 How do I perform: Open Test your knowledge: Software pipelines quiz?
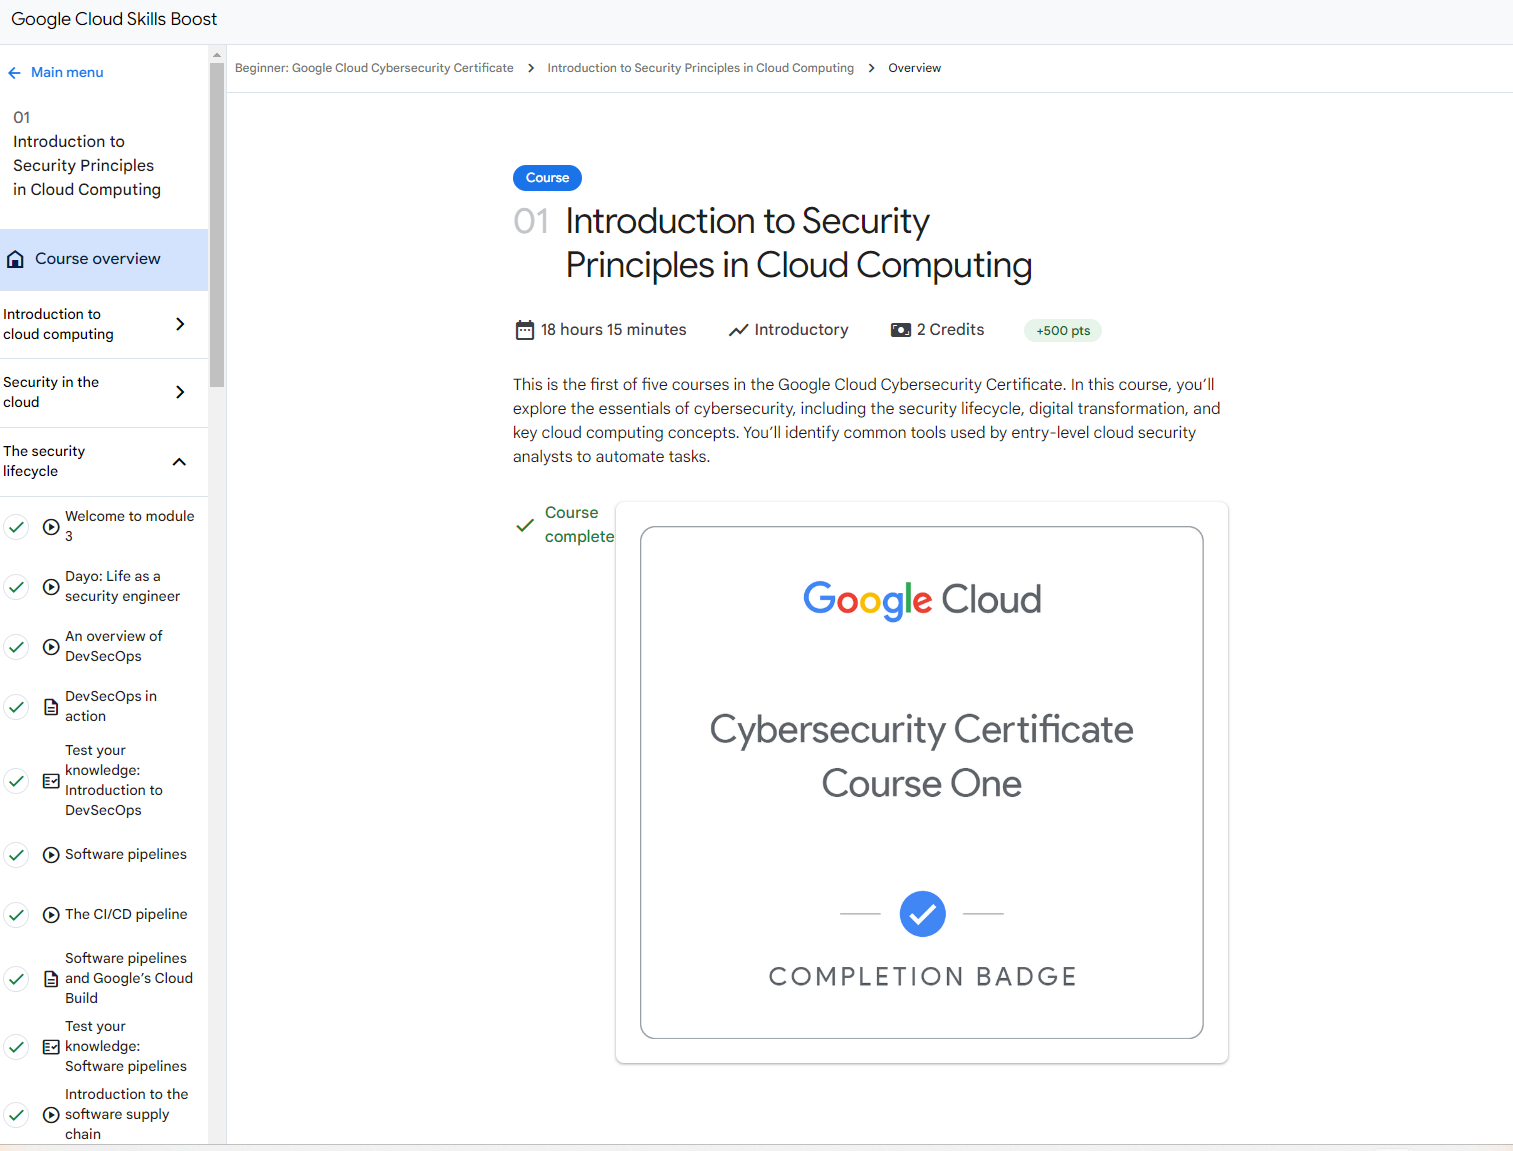coord(125,1047)
